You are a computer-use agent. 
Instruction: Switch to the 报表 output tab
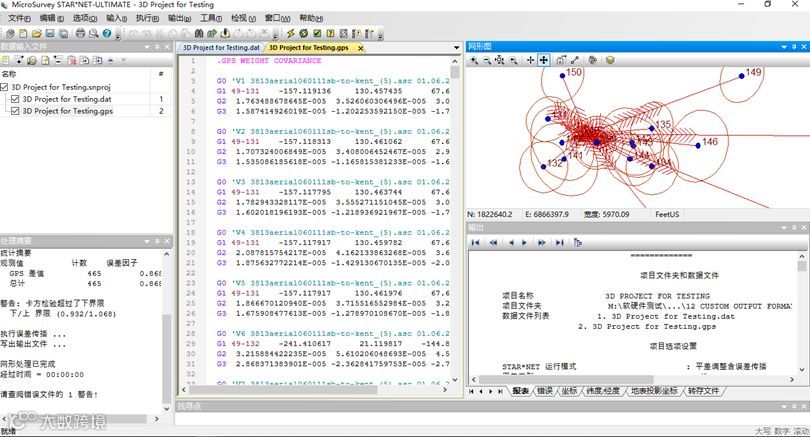(x=520, y=391)
